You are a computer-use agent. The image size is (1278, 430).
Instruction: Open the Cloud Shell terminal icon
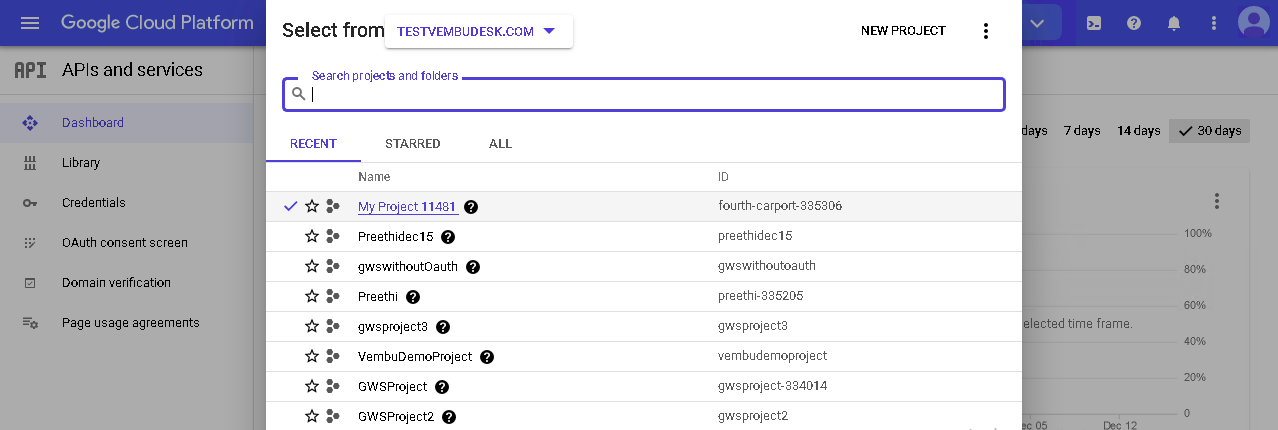point(1095,22)
